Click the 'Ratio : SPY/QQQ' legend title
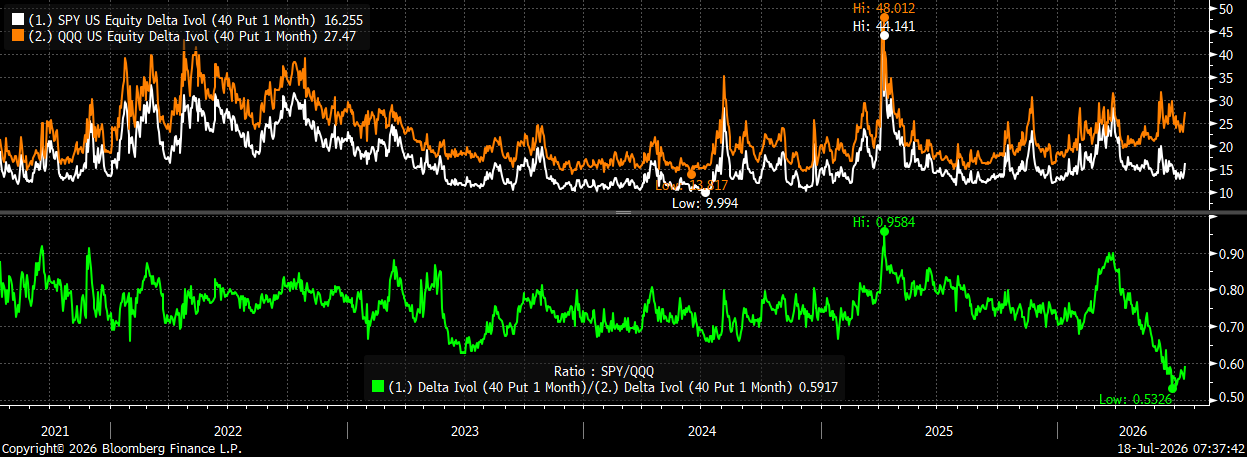 pyautogui.click(x=604, y=369)
